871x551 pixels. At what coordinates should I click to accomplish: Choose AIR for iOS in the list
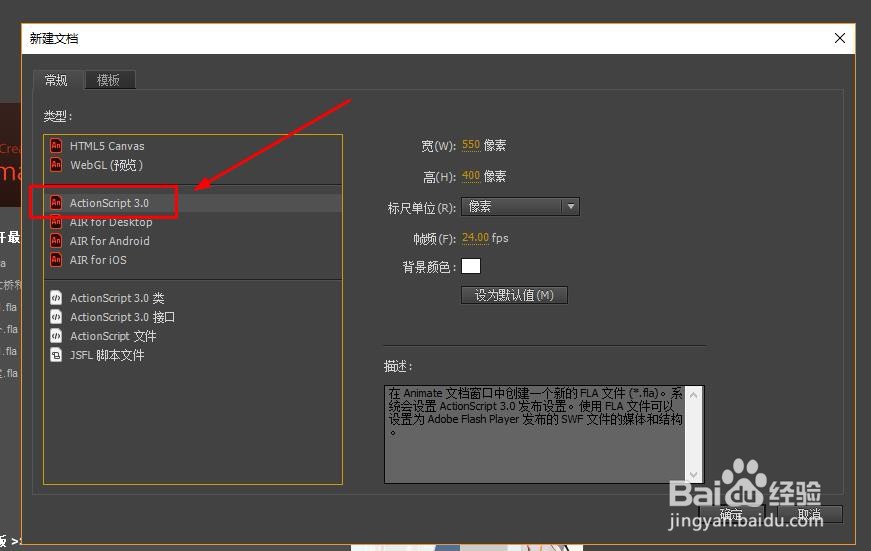click(193, 260)
